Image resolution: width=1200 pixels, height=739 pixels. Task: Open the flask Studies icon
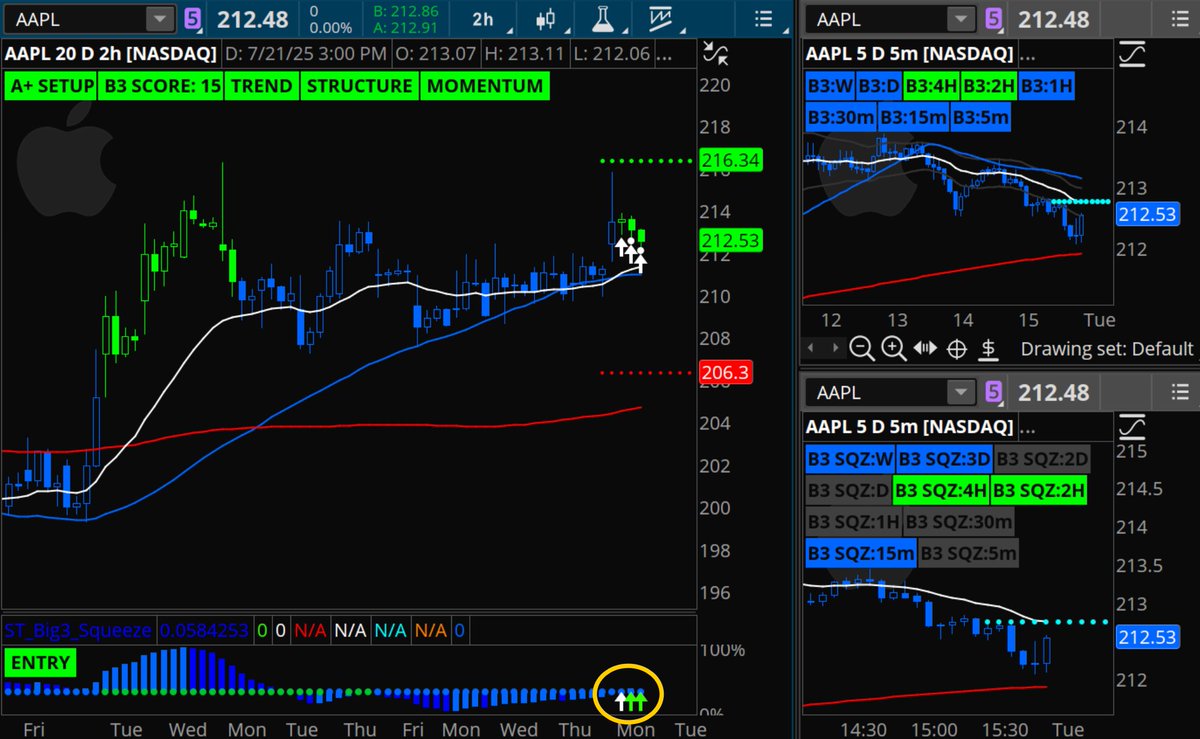[x=602, y=18]
